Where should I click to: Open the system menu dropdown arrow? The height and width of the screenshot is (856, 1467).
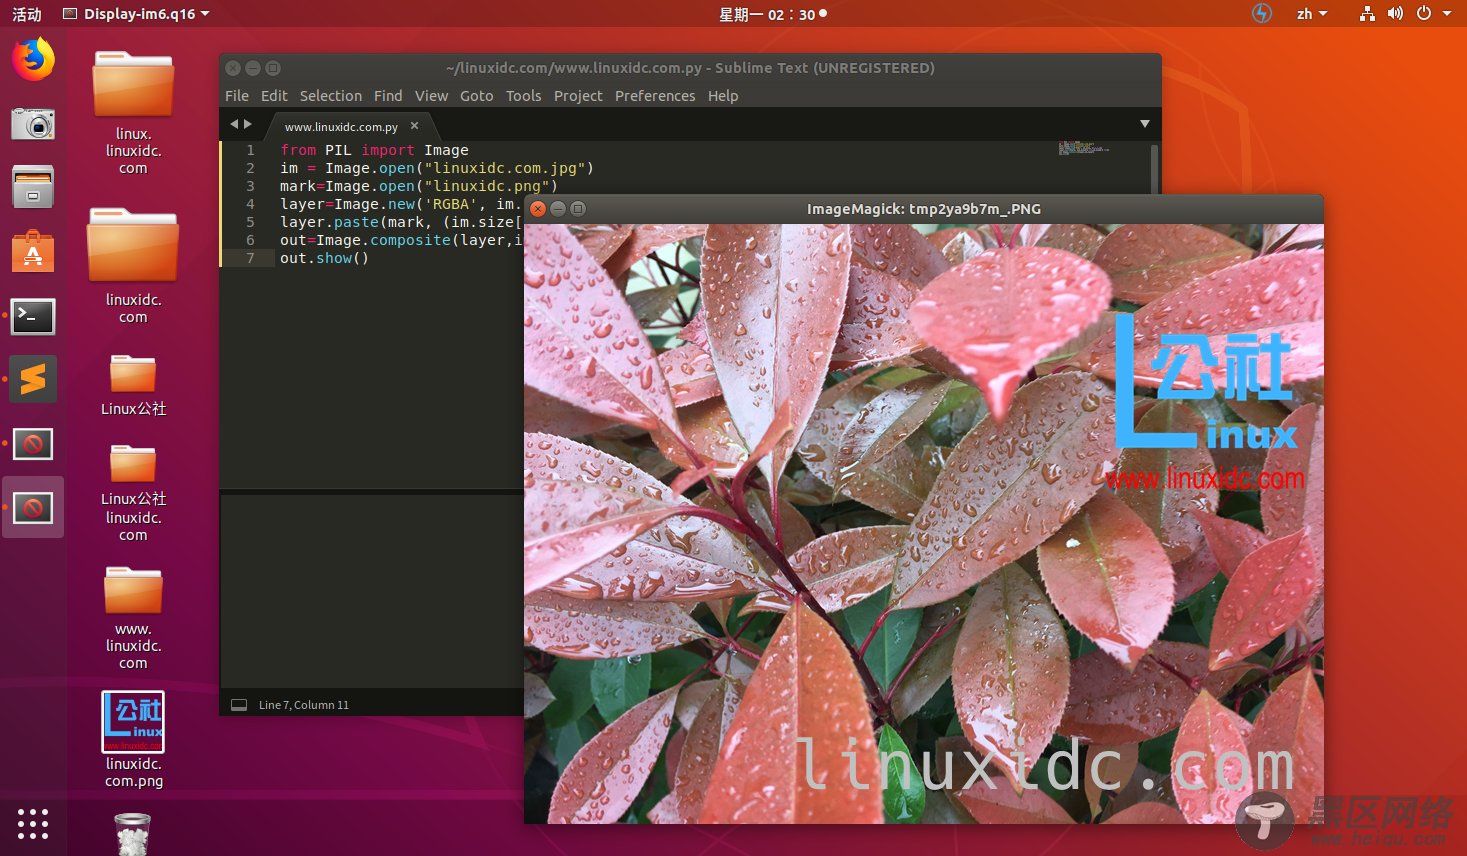(x=1447, y=14)
